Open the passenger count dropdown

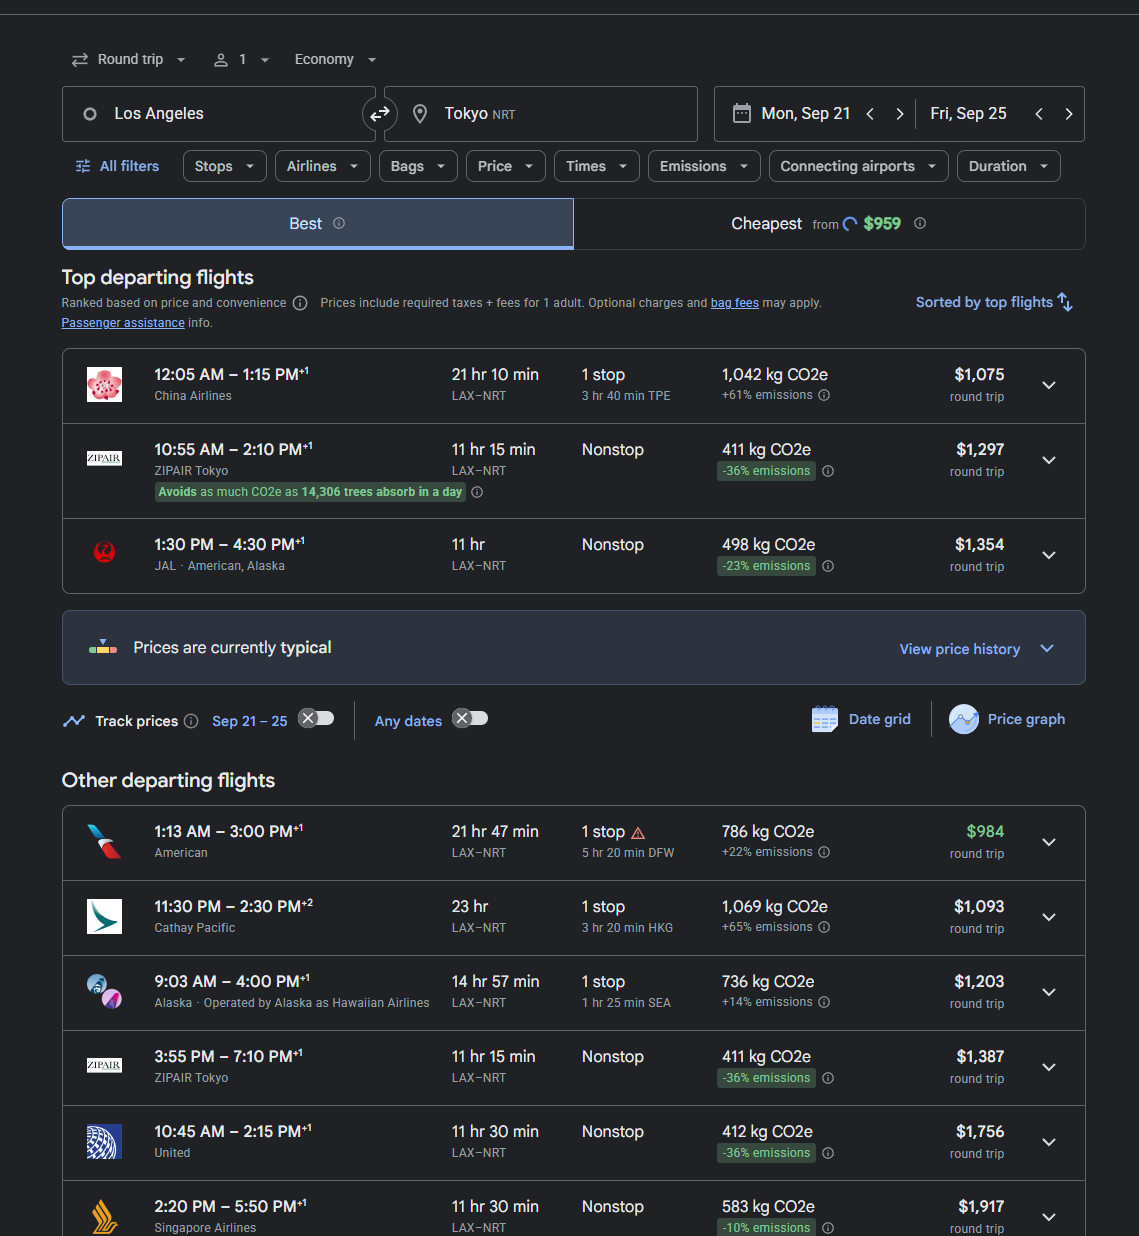(242, 59)
